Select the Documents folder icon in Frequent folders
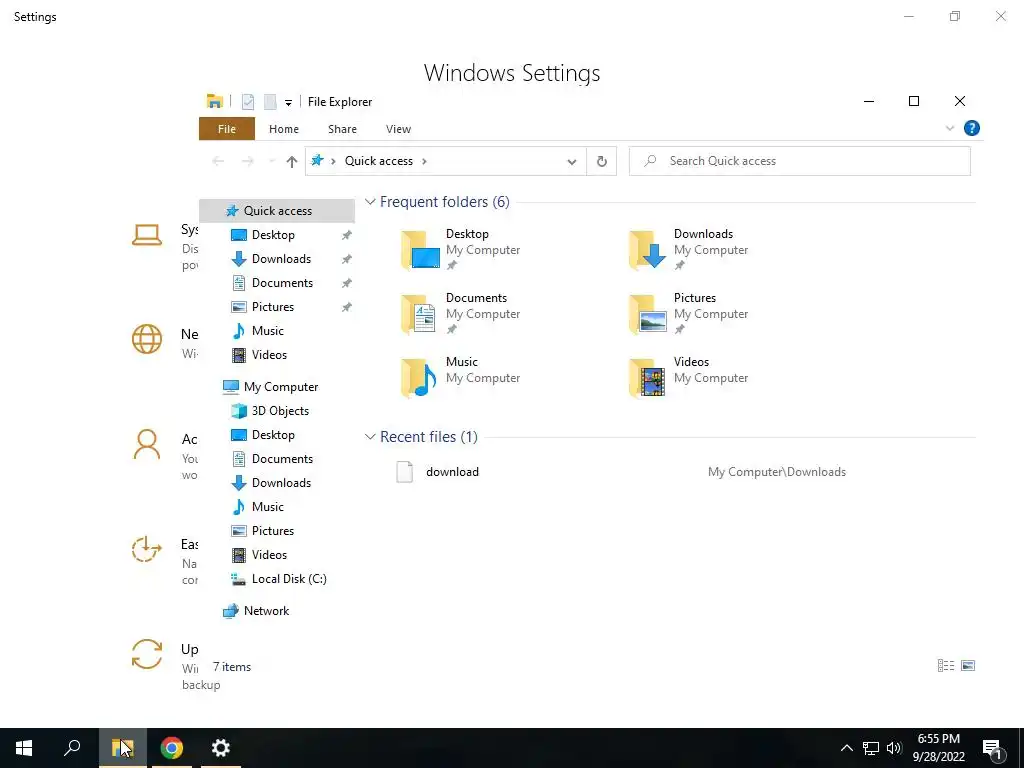 coord(420,314)
